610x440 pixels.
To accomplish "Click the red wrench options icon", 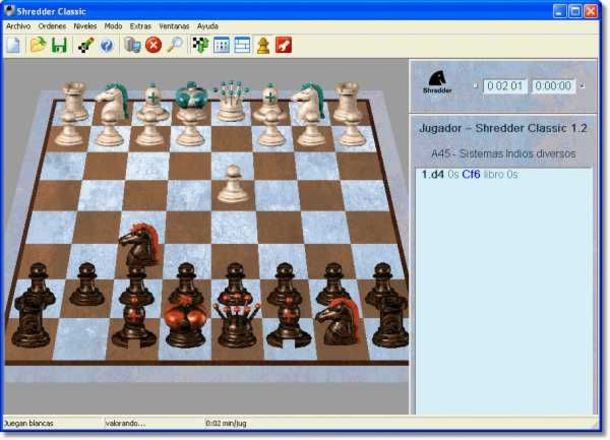I will [284, 45].
